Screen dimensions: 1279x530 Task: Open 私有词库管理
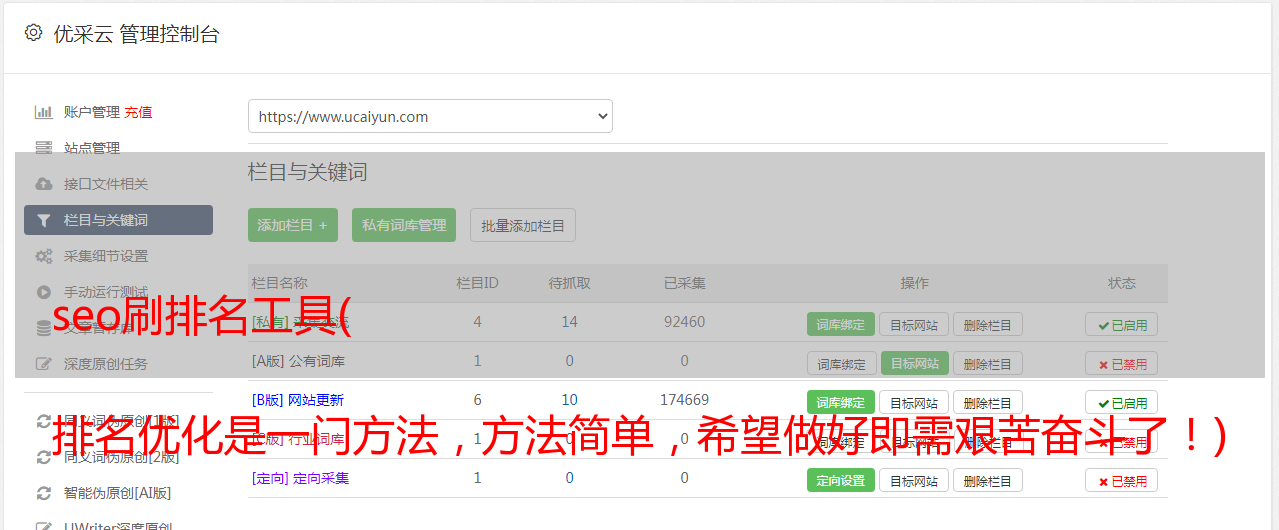[404, 225]
